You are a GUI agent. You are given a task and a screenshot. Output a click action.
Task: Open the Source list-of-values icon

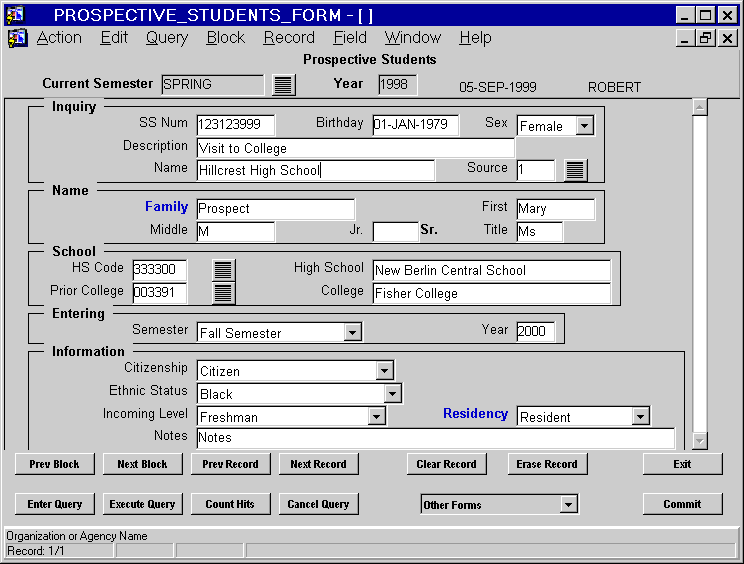click(575, 170)
